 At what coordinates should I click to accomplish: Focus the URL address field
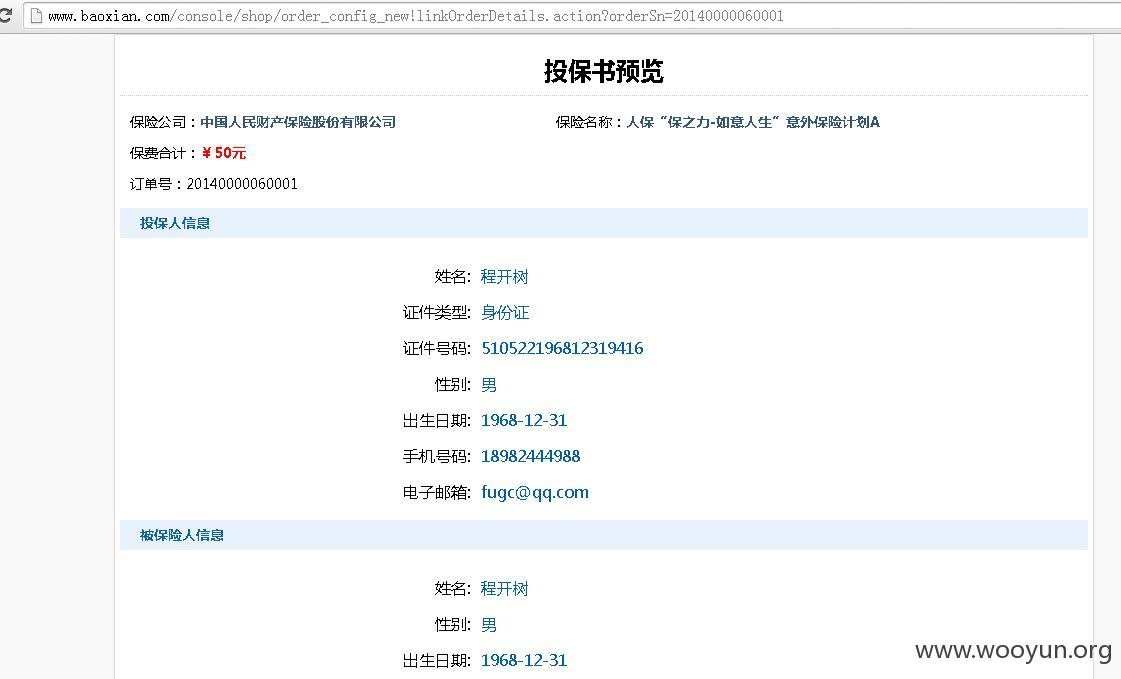(x=572, y=16)
